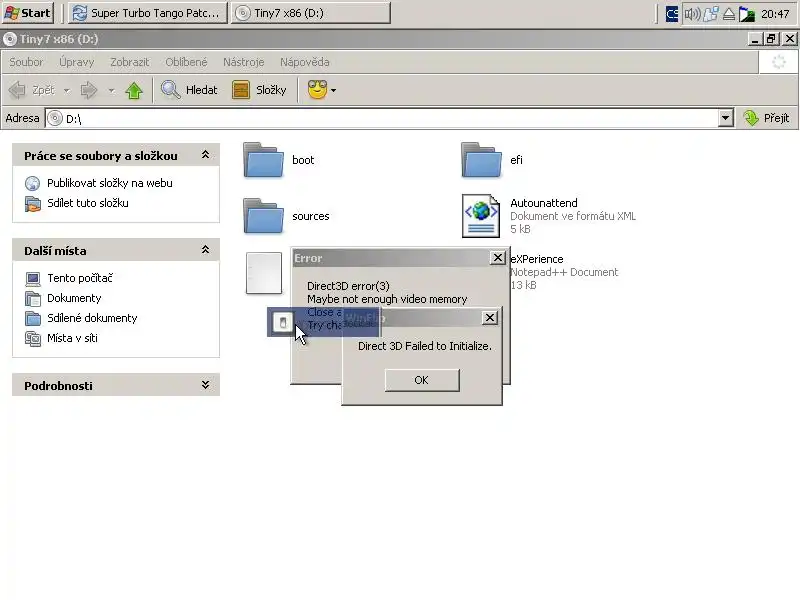
Task: Open the Soubor menu
Action: pos(26,62)
